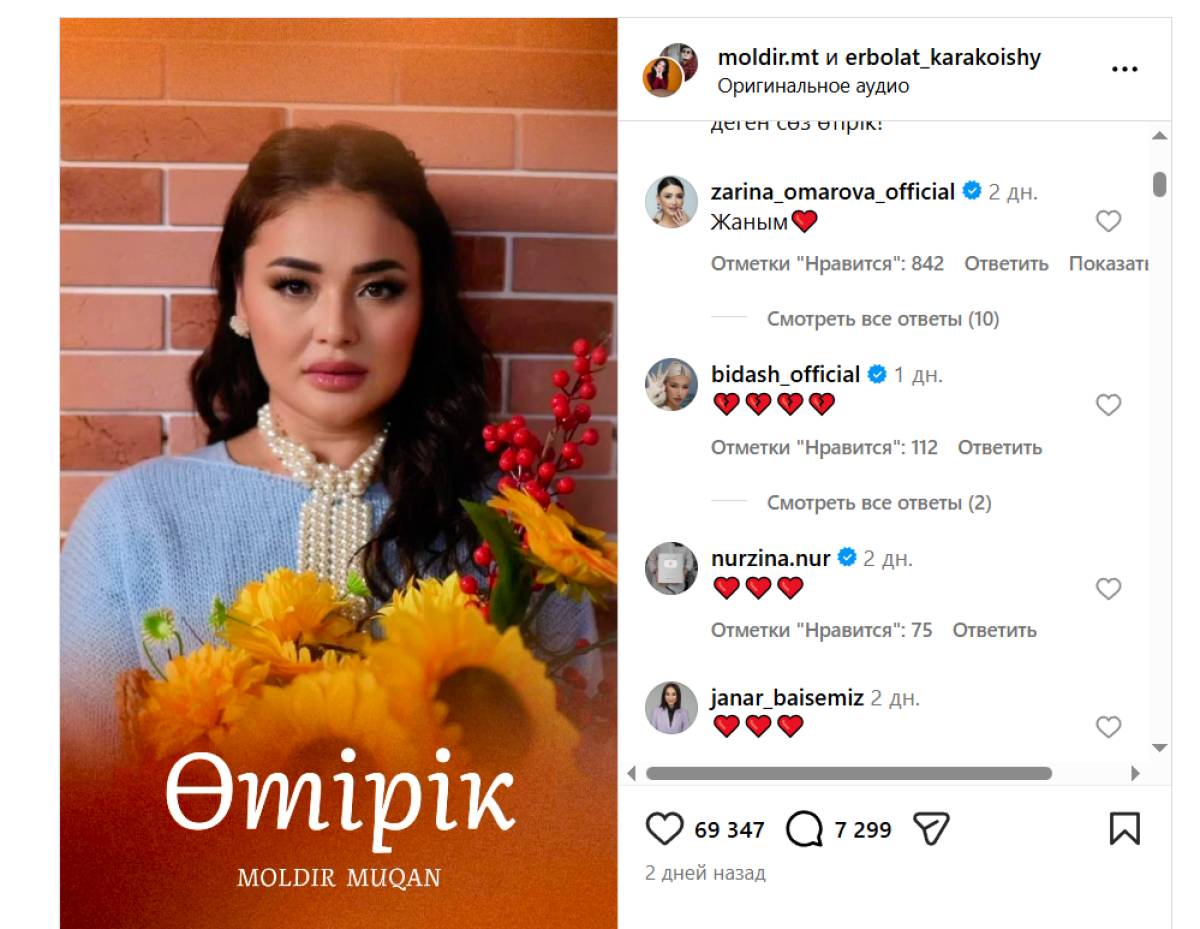
Task: Like nurzina.nur's comment
Action: (x=1108, y=589)
